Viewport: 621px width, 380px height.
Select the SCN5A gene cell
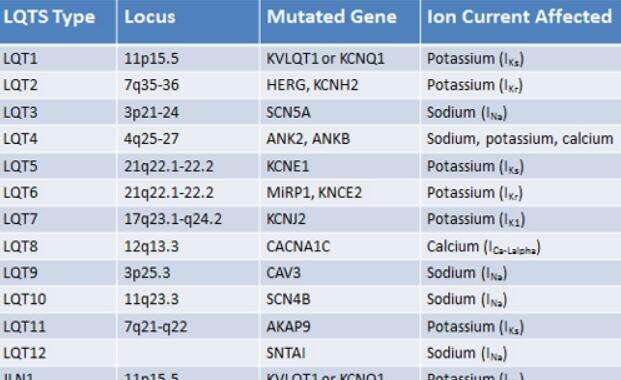tap(340, 112)
